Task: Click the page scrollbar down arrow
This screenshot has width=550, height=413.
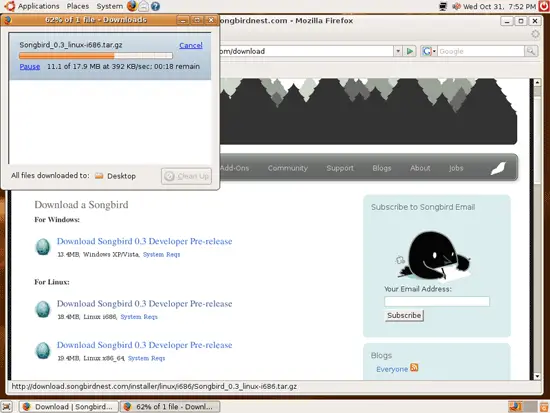Action: pos(537,376)
